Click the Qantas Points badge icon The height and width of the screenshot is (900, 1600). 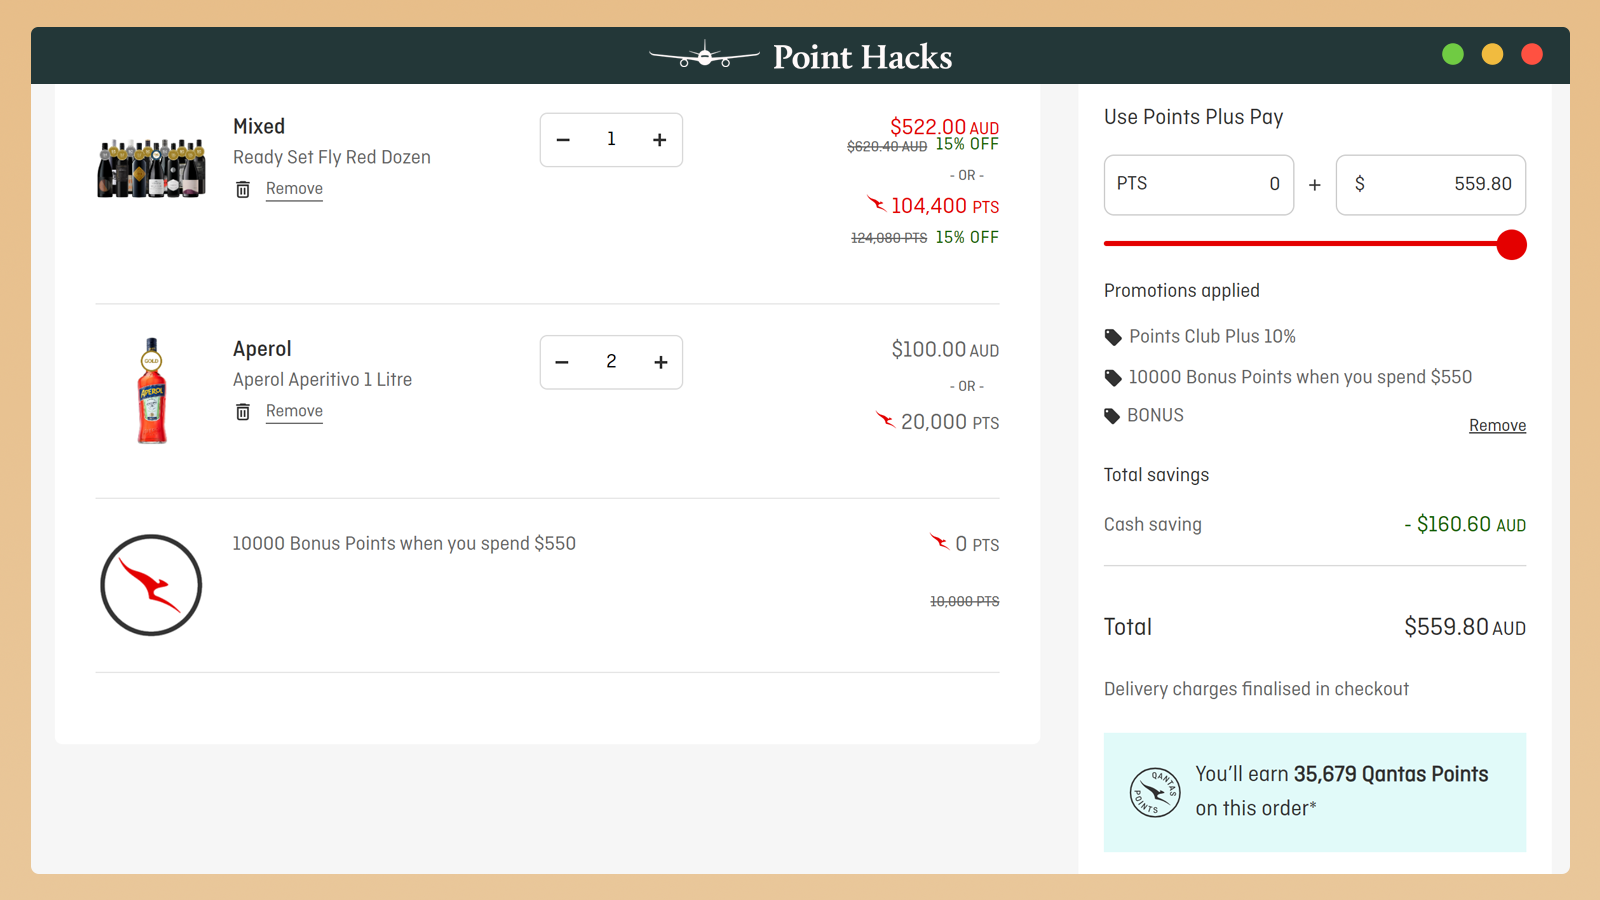(1155, 792)
